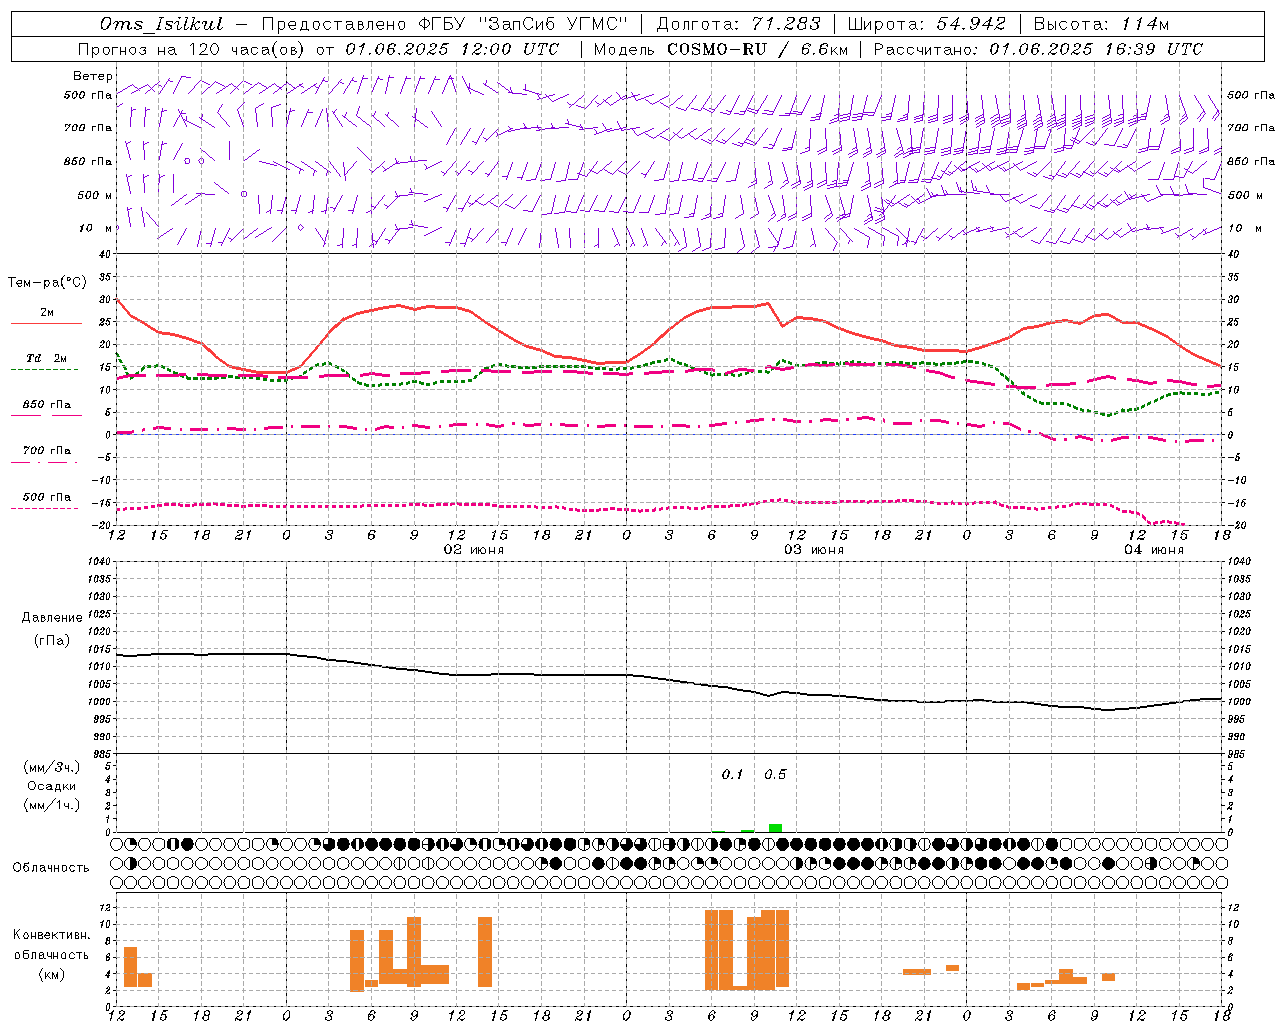1280x1024 pixels.
Task: Click the latitude value 54.942
Action: tap(971, 24)
